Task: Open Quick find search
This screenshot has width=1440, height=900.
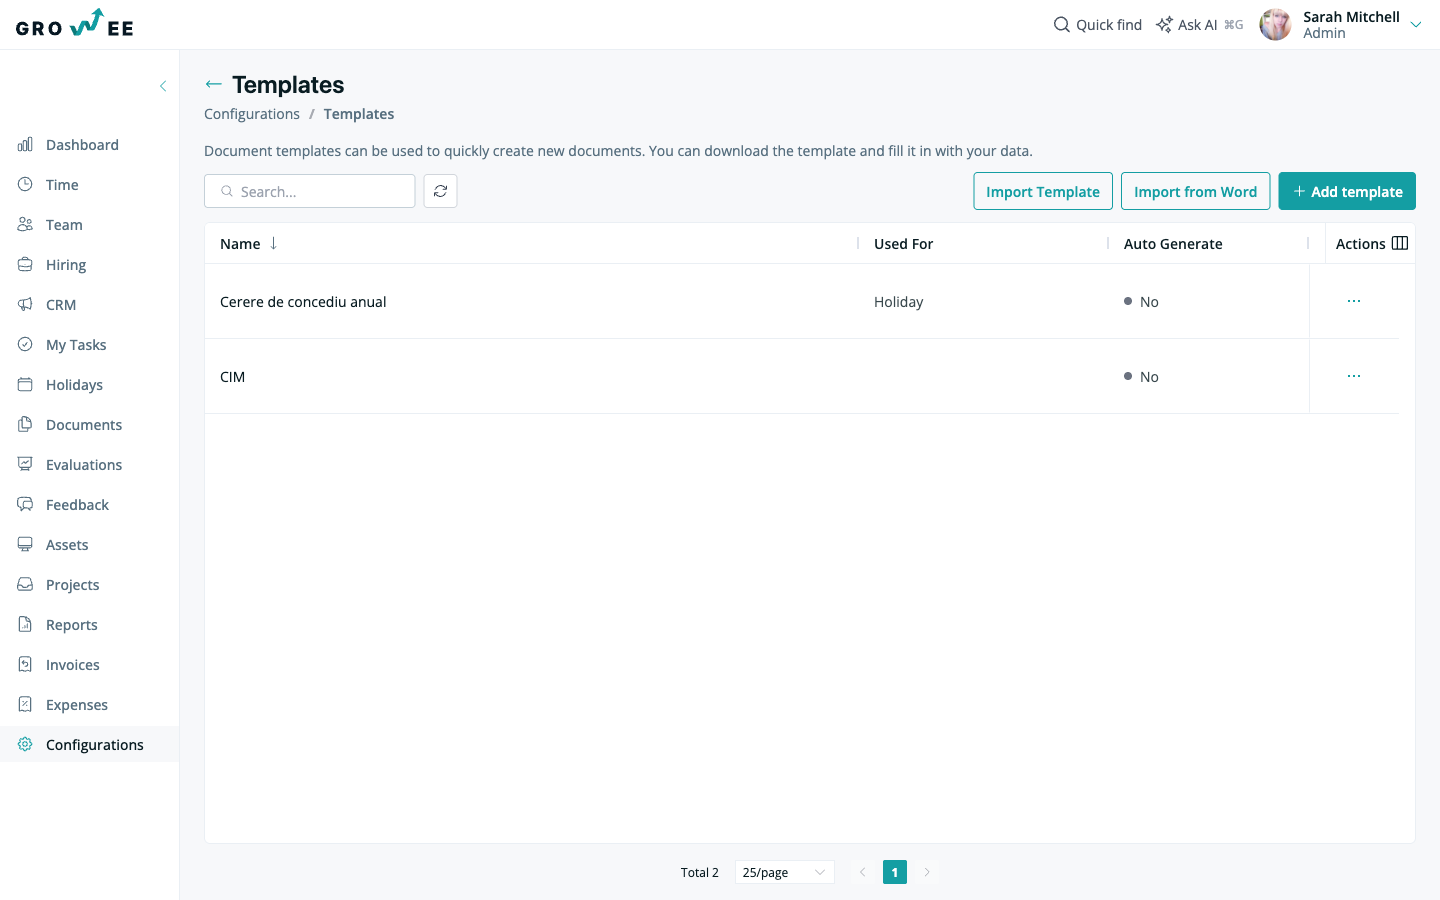Action: click(x=1098, y=25)
